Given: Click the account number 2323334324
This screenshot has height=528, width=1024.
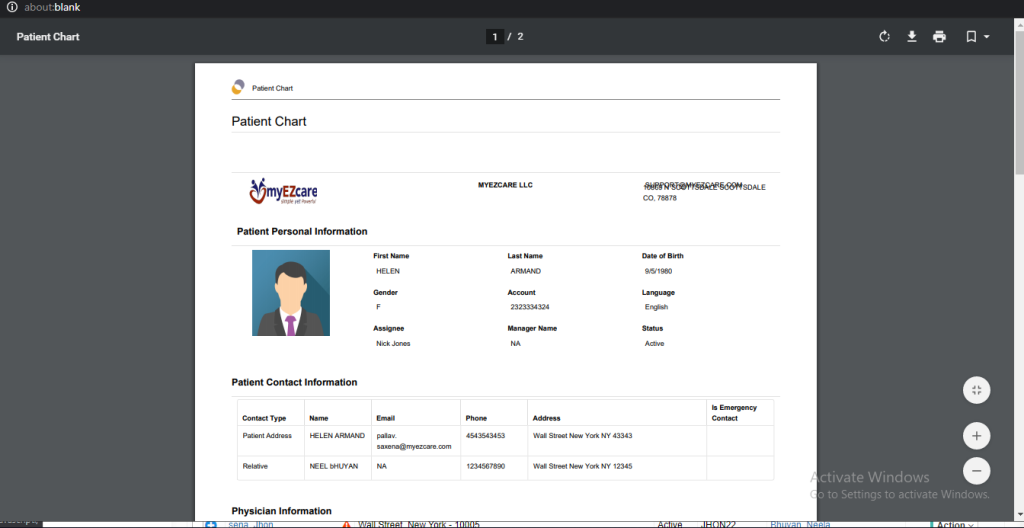Looking at the screenshot, I should tap(530, 306).
